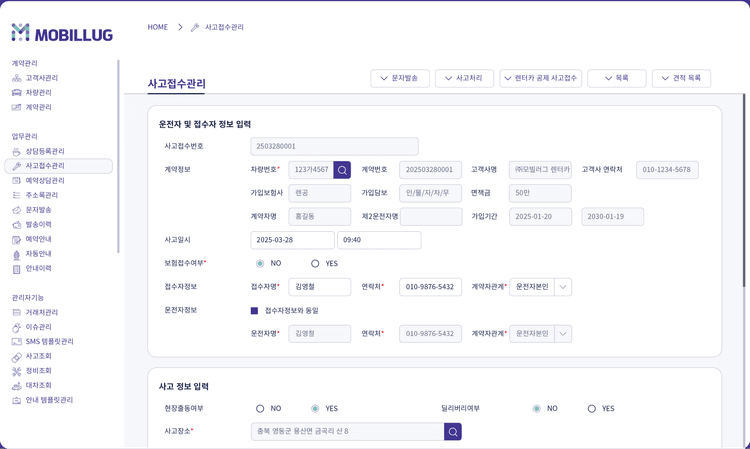
Task: Select 상담등록관리 menu item
Action: coord(45,152)
